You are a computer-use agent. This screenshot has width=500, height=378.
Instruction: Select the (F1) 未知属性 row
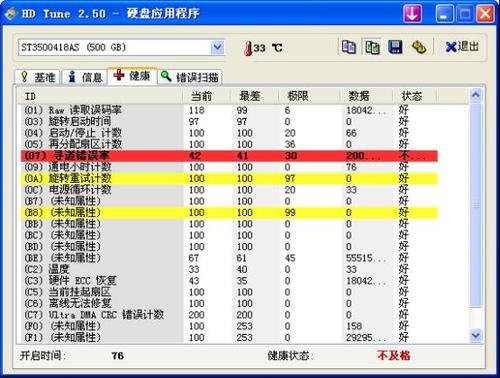(x=229, y=337)
